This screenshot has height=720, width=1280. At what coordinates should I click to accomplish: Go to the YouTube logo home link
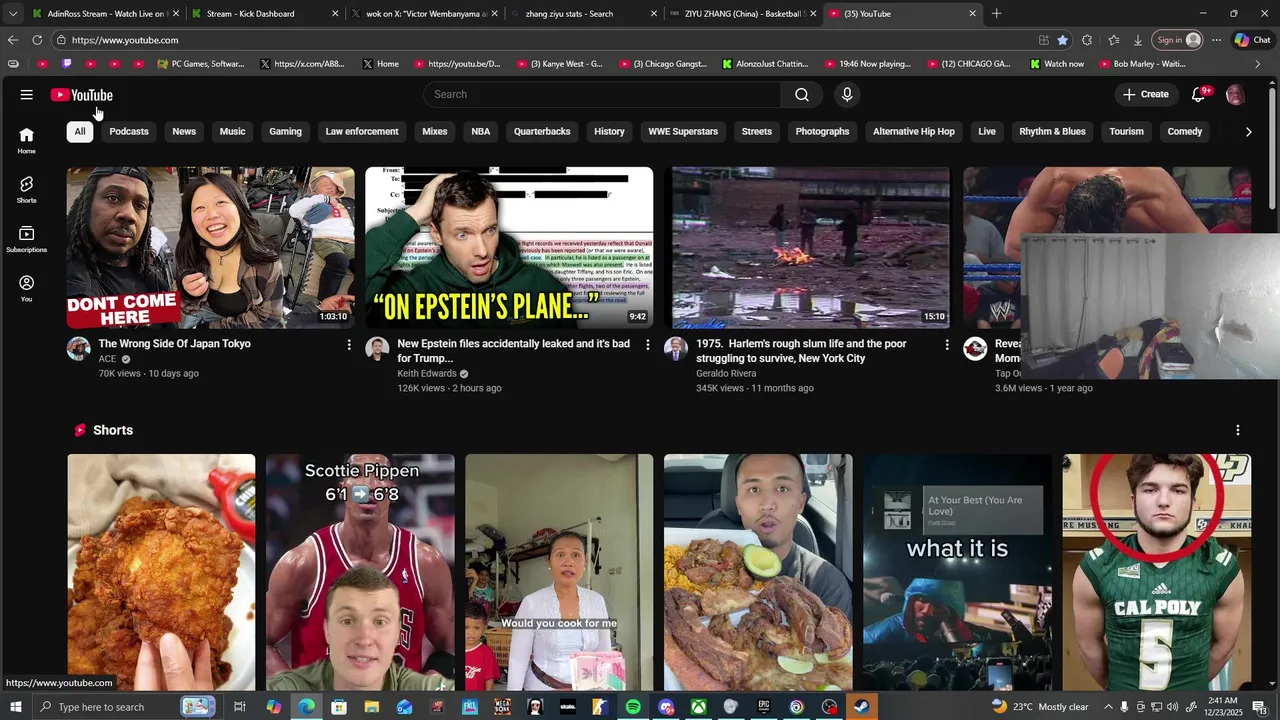point(82,95)
